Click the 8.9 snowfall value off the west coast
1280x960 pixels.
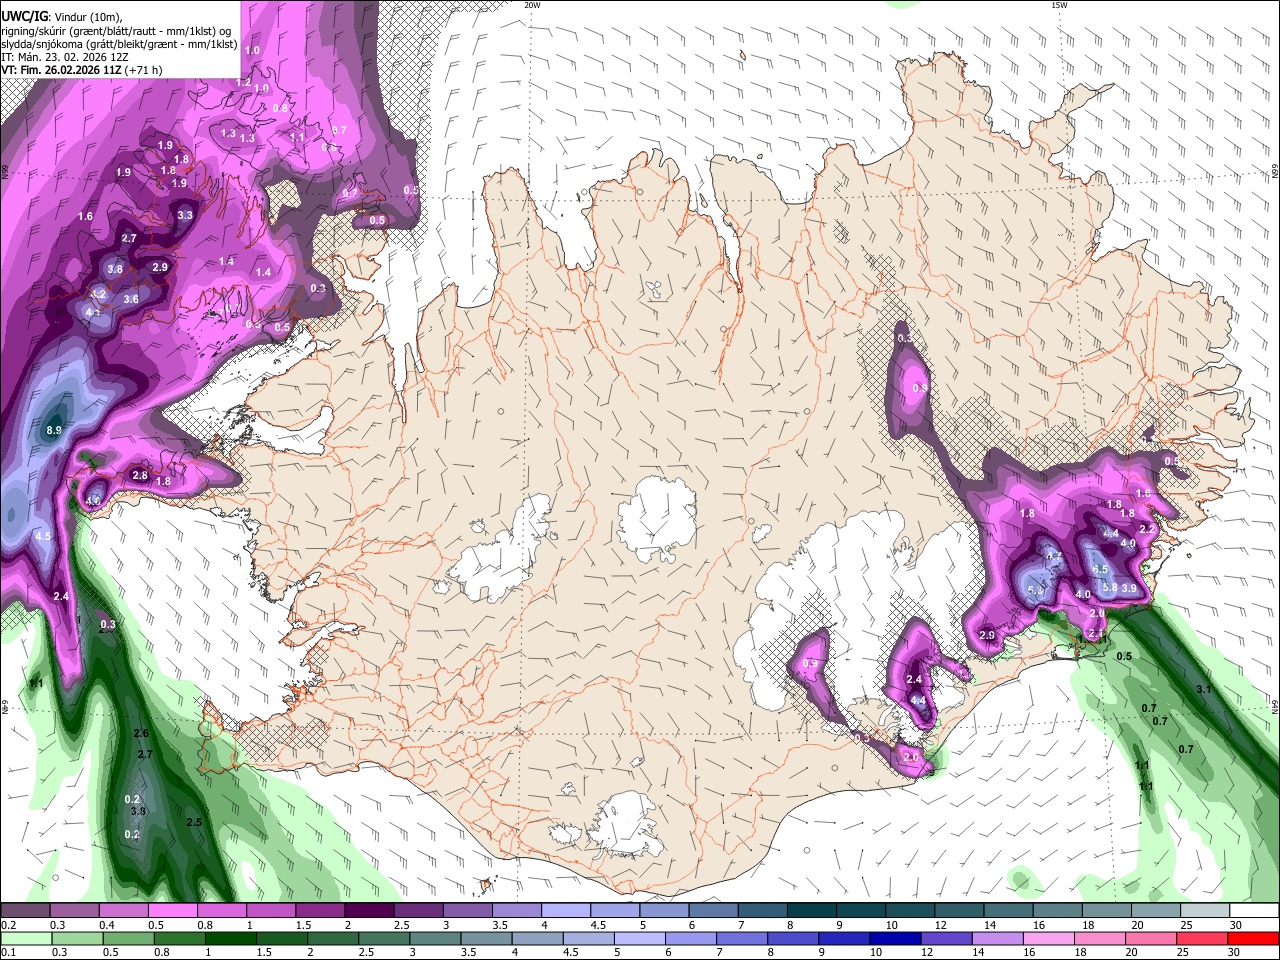[55, 430]
